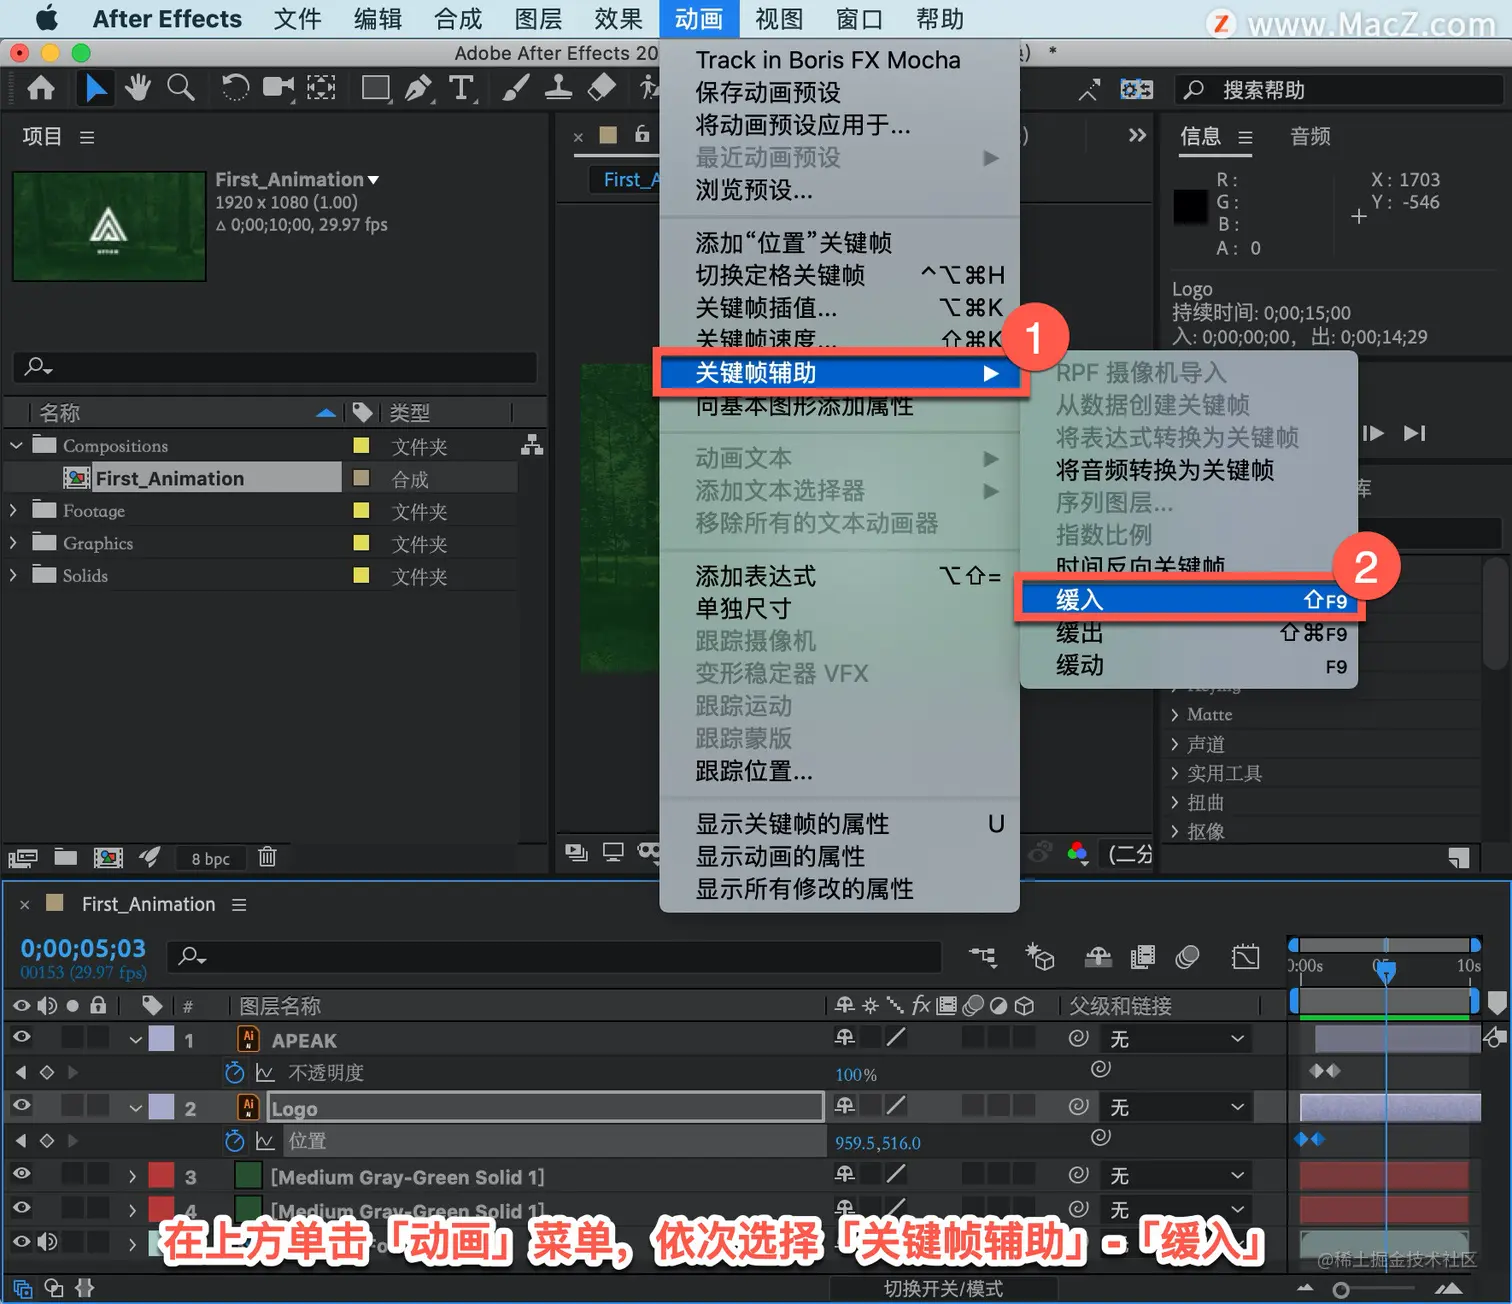Toggle keyframe diamond for 位置 property

46,1141
